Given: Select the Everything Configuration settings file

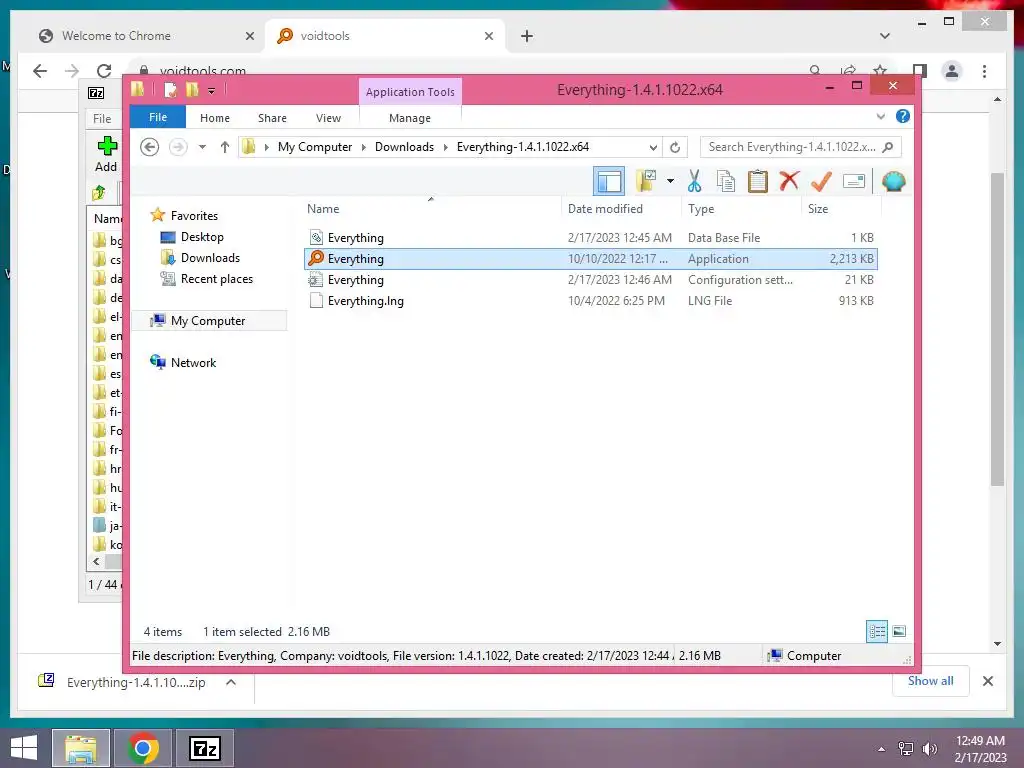Looking at the screenshot, I should pyautogui.click(x=591, y=280).
